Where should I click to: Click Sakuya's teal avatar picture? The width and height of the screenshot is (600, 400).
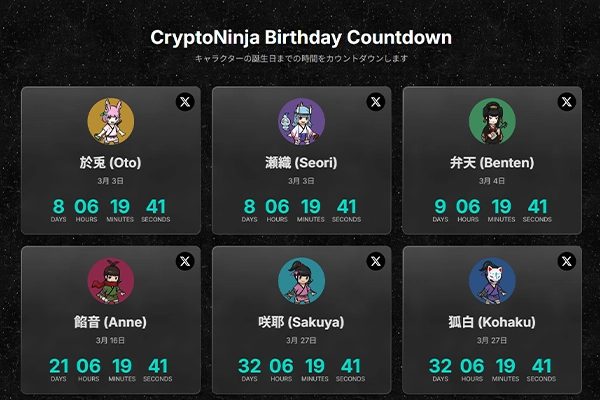click(301, 280)
